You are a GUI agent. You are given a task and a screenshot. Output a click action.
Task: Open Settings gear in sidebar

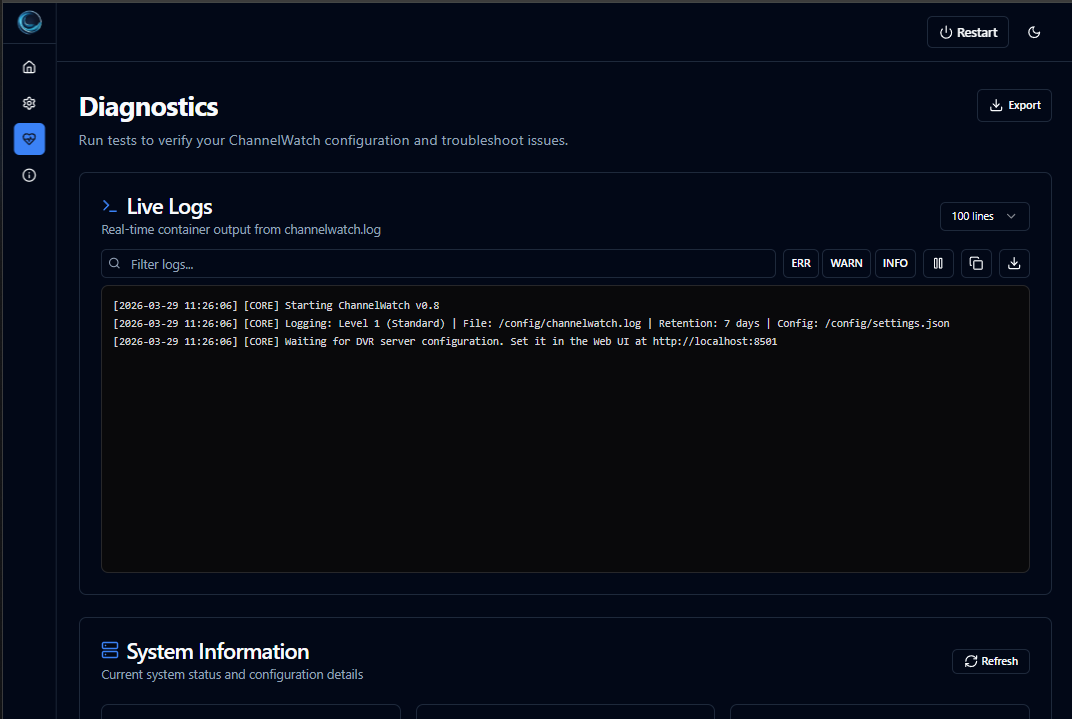click(29, 103)
